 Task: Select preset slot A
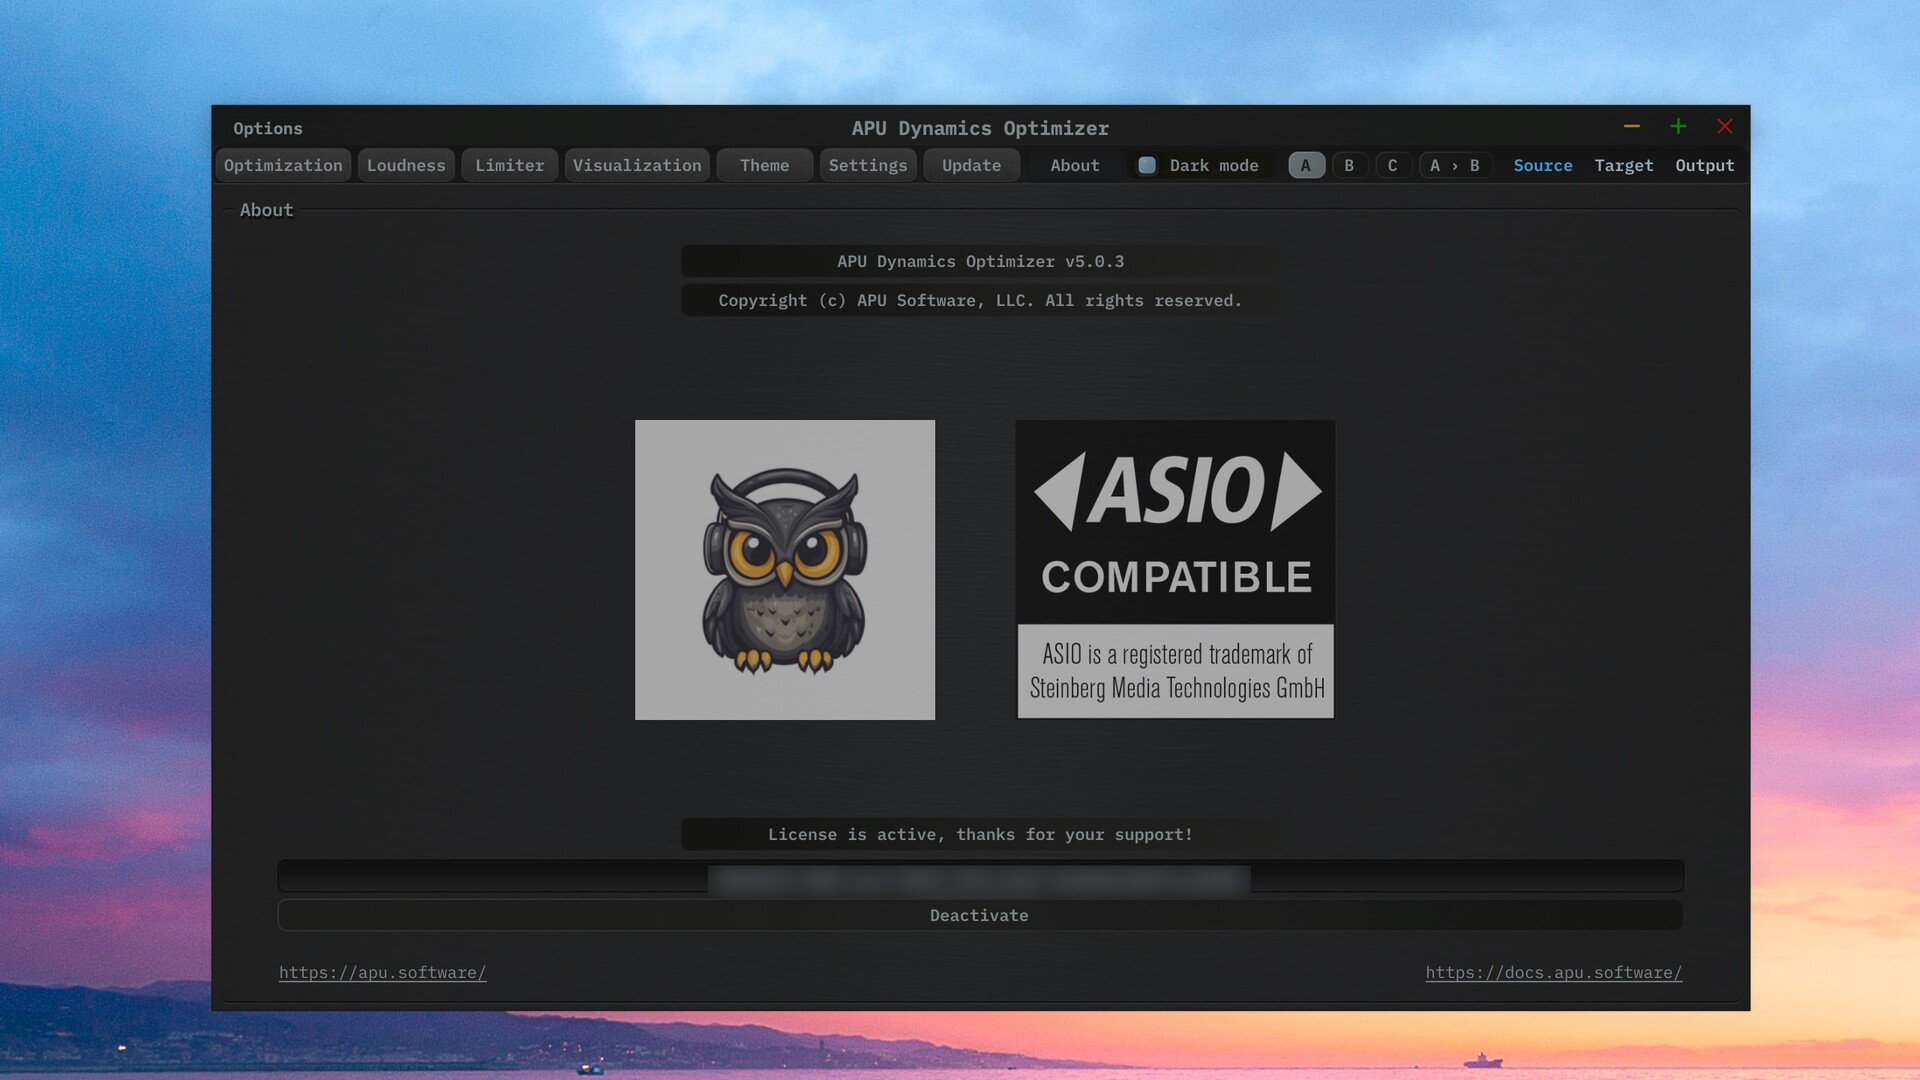[1306, 166]
